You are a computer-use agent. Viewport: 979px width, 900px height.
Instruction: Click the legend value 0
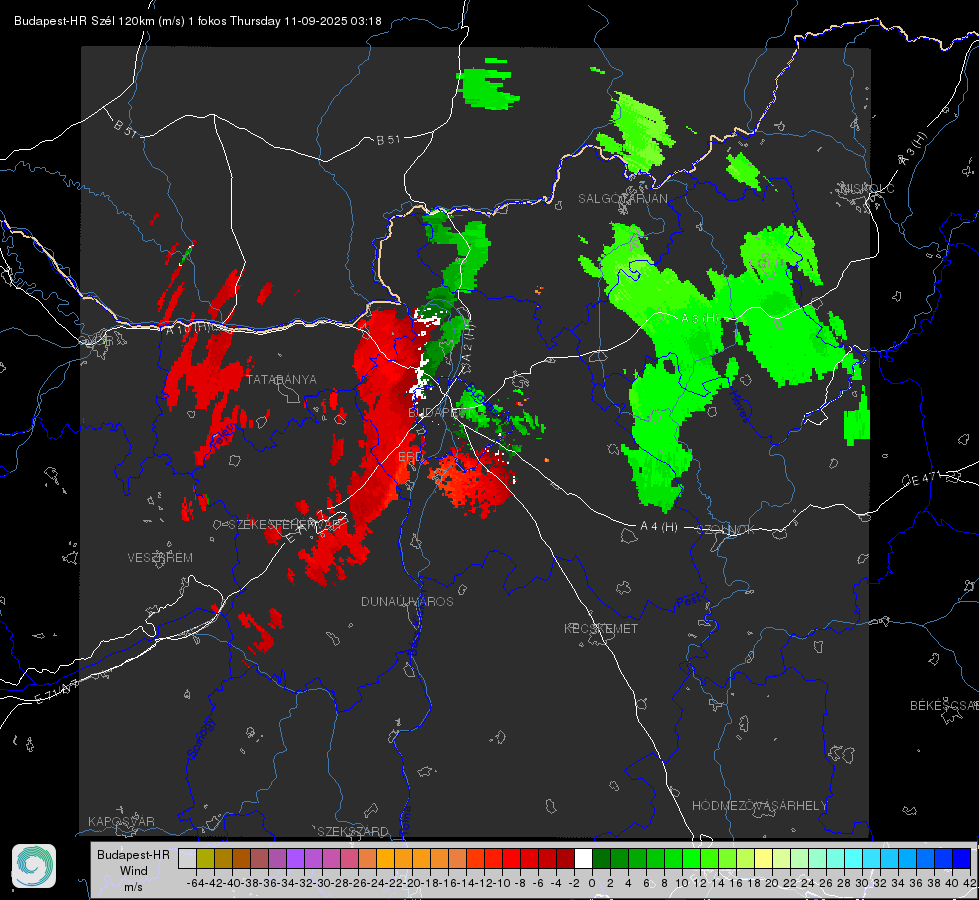(592, 883)
